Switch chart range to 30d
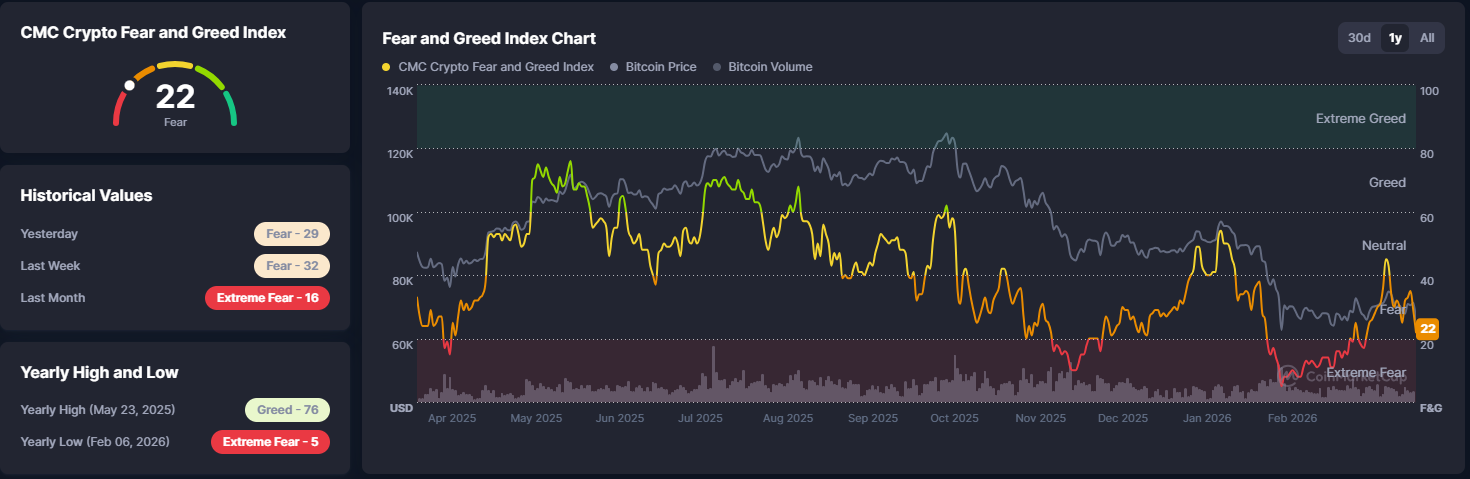Viewport: 1470px width, 479px height. [1359, 38]
